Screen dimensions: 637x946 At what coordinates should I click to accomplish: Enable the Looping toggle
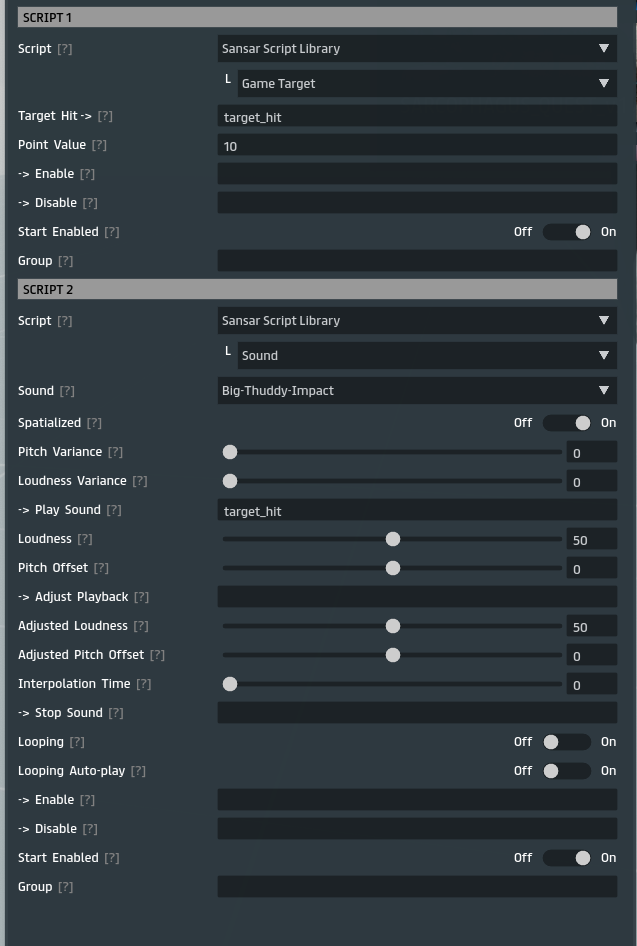click(x=567, y=742)
